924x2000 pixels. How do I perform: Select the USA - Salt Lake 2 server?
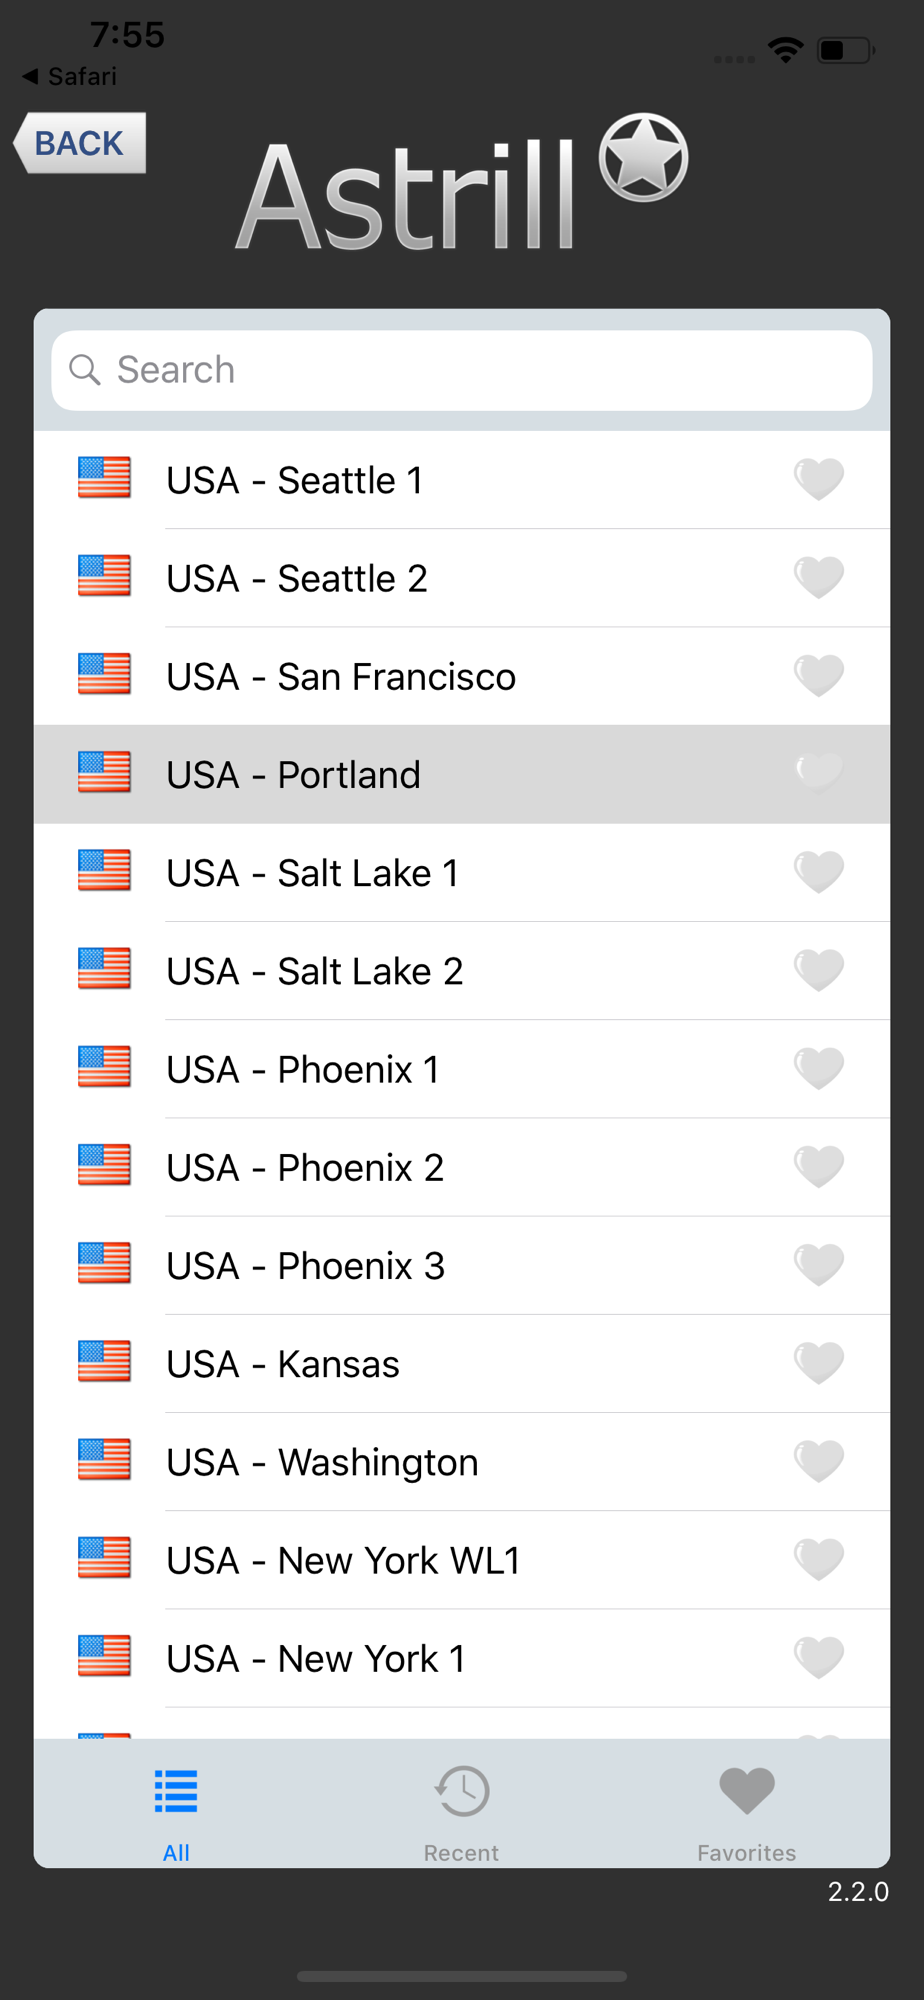pos(462,971)
